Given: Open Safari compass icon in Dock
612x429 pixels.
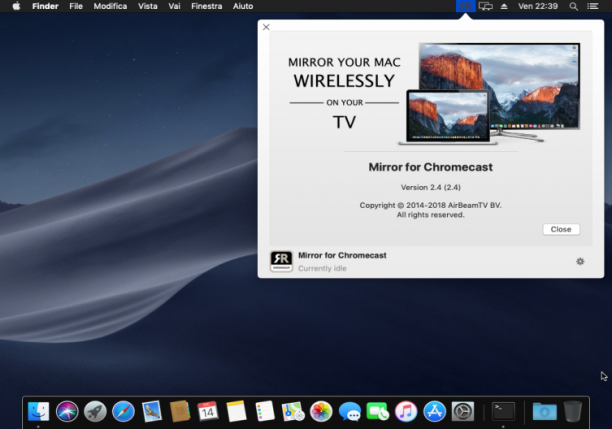Looking at the screenshot, I should pos(123,411).
